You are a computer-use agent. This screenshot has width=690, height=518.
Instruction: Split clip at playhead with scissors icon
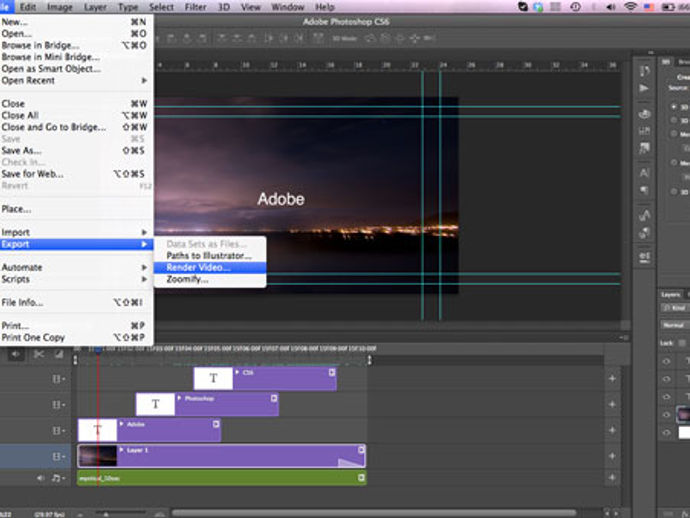(39, 354)
